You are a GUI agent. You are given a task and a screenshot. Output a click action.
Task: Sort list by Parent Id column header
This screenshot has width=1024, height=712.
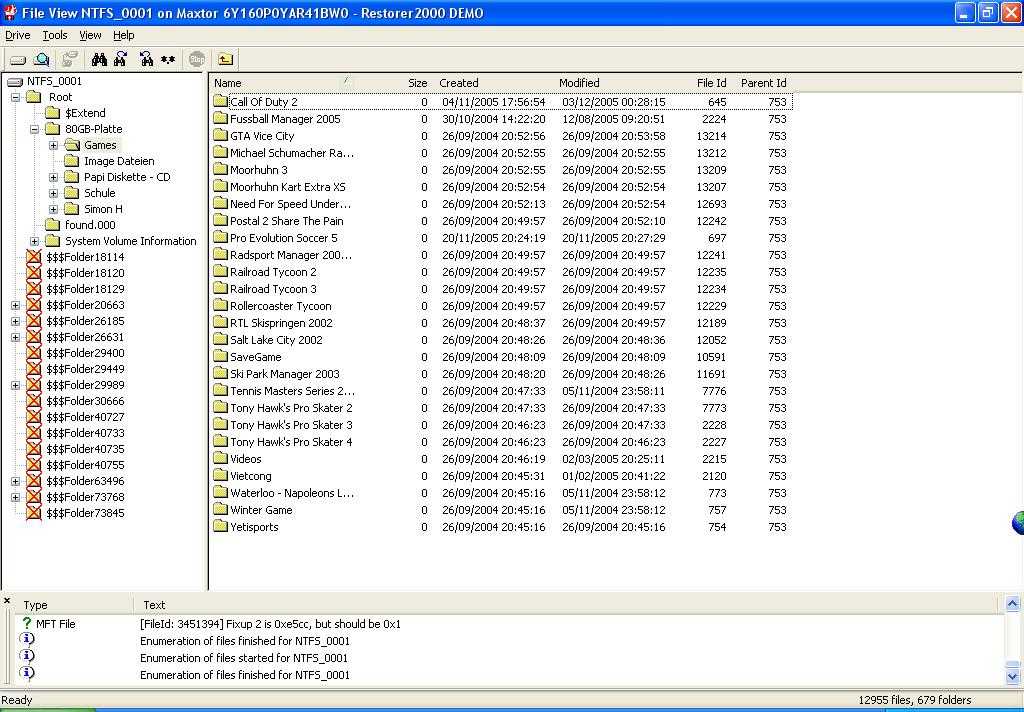[x=763, y=83]
